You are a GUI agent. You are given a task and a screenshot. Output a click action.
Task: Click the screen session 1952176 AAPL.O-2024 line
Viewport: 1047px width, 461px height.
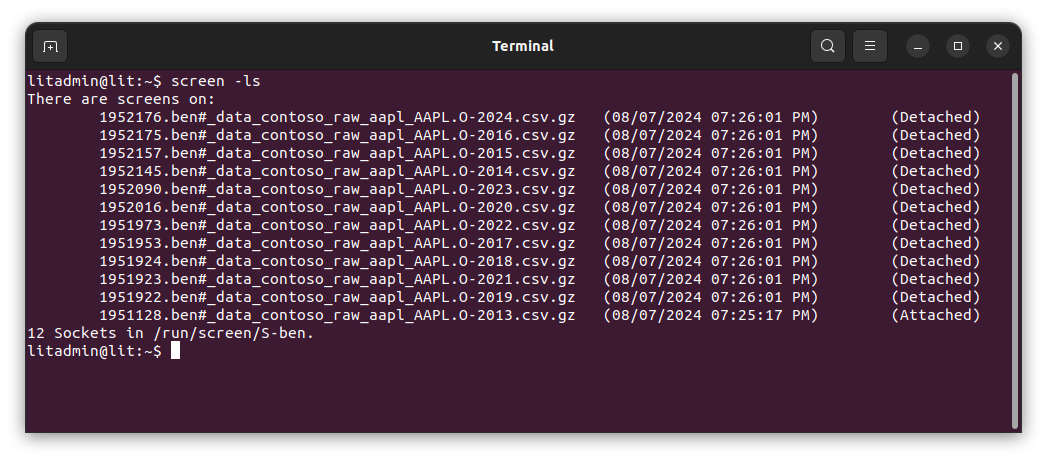(x=336, y=117)
